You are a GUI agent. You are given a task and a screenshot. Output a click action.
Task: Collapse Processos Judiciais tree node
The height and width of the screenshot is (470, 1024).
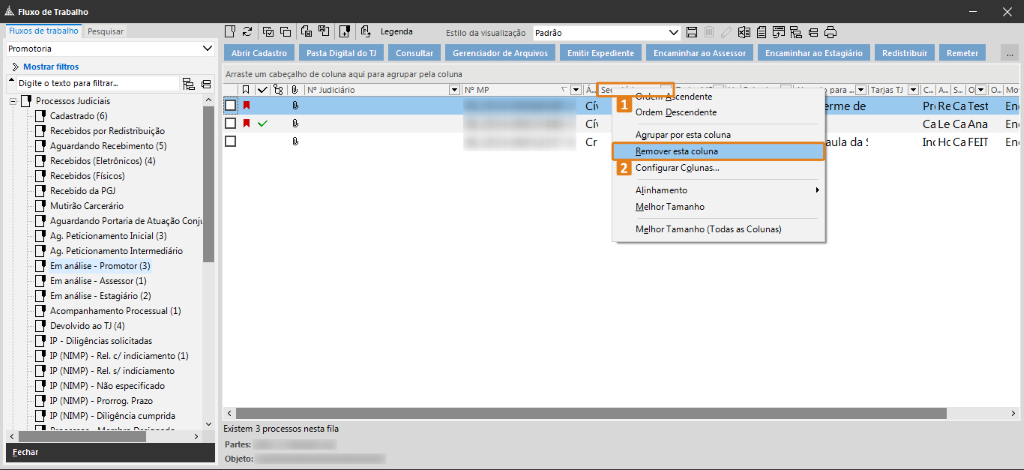pyautogui.click(x=14, y=101)
